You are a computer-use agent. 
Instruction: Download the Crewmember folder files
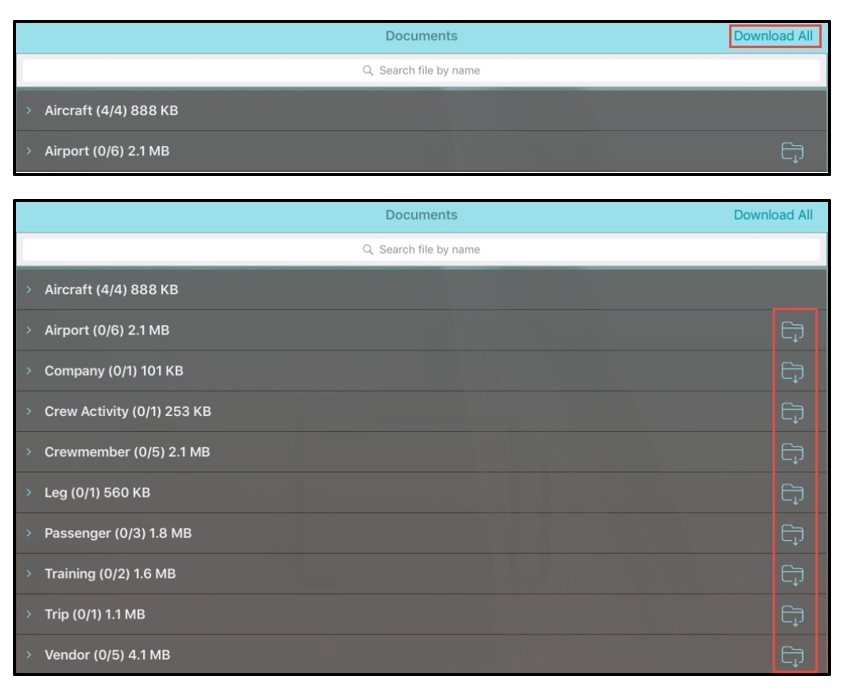pos(792,453)
